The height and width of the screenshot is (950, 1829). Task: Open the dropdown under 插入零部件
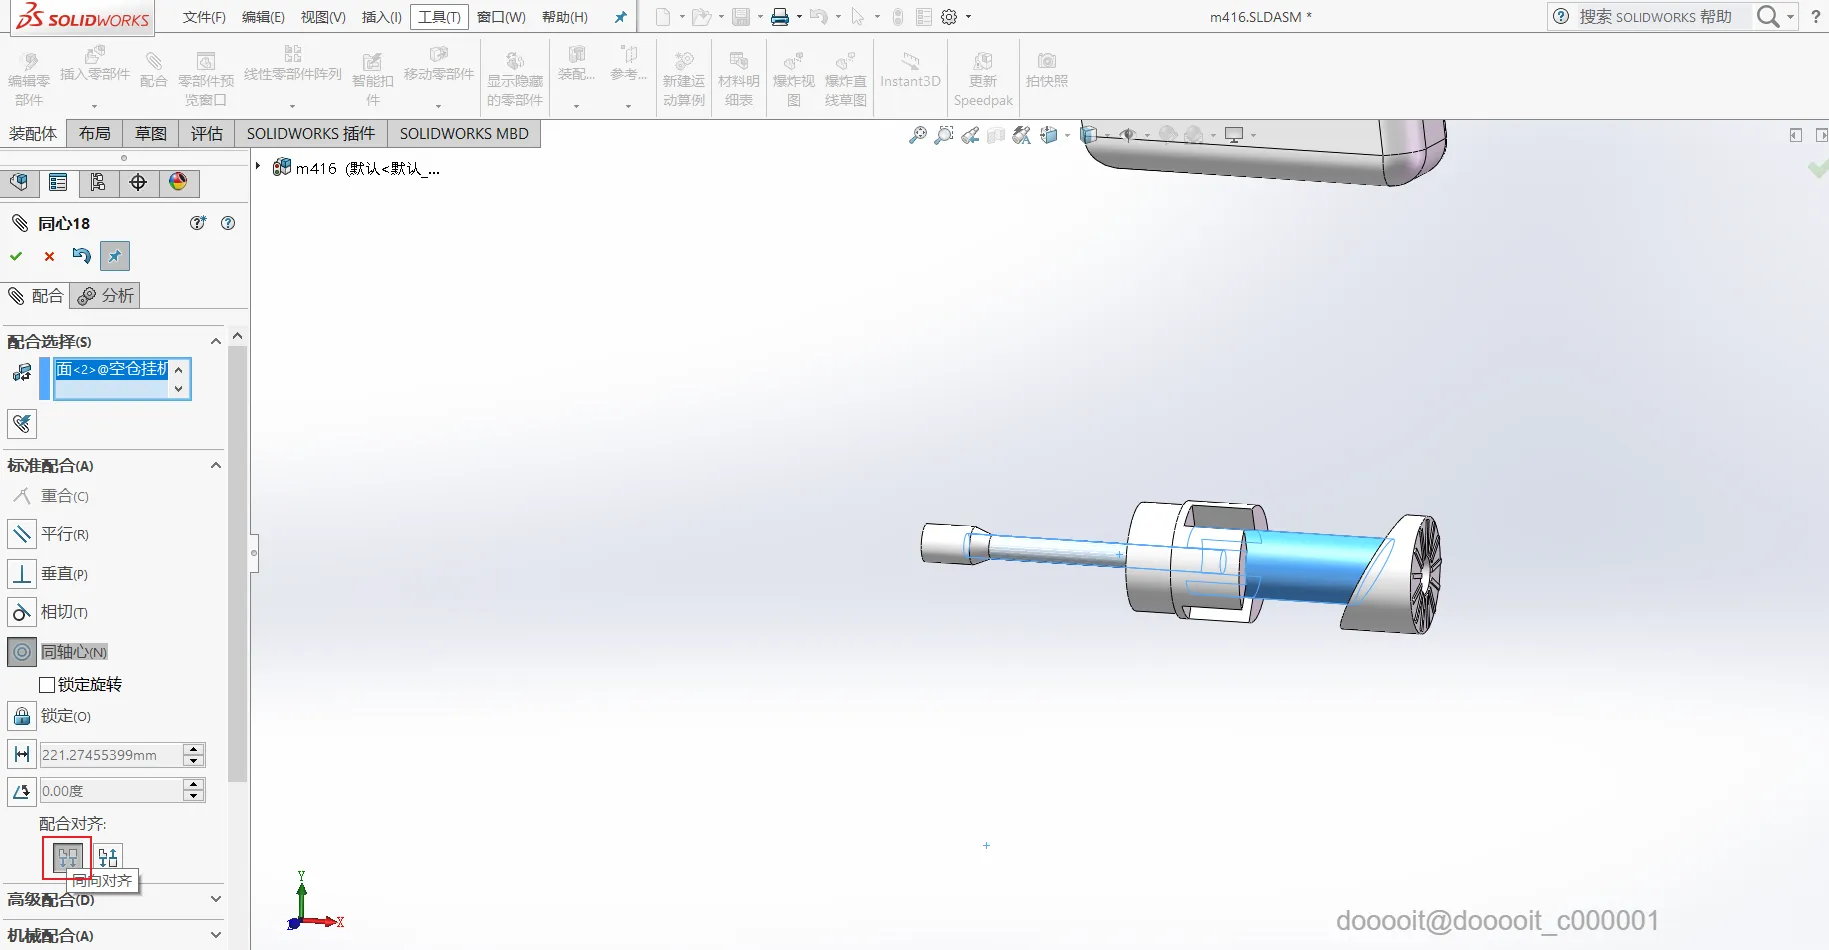95,106
